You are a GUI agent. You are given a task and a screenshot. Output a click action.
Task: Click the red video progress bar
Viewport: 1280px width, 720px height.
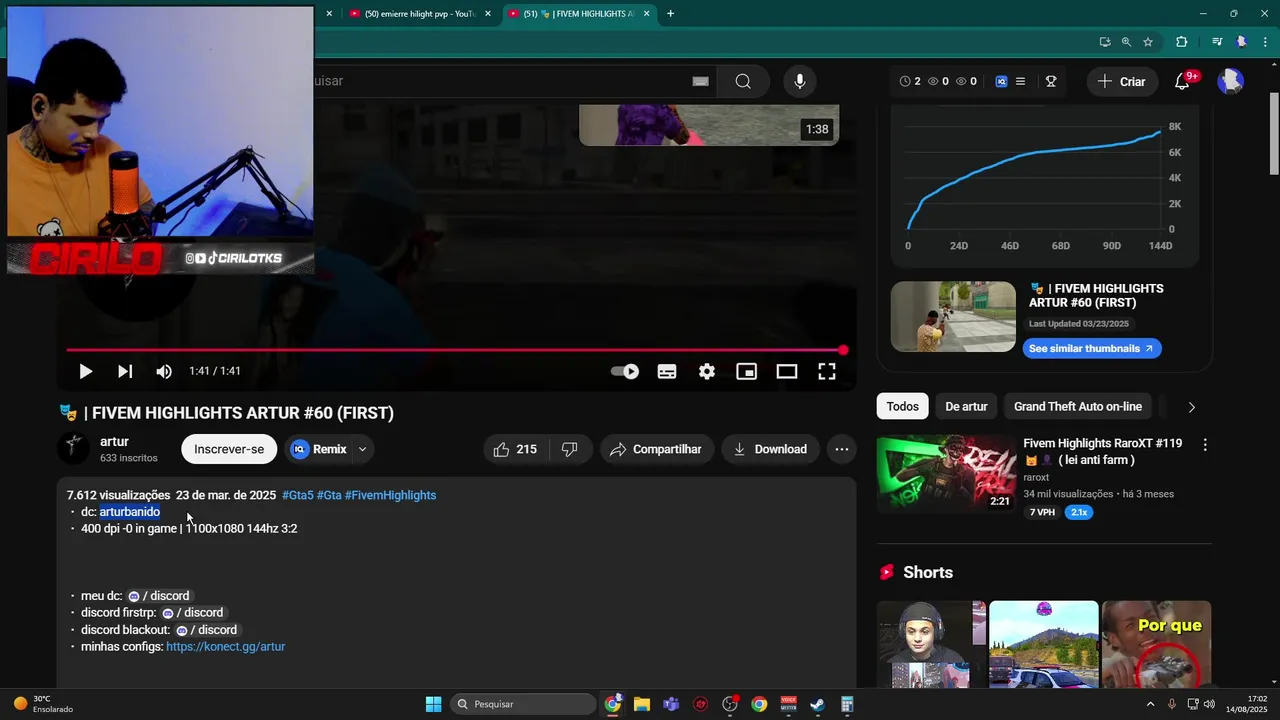[x=455, y=350]
